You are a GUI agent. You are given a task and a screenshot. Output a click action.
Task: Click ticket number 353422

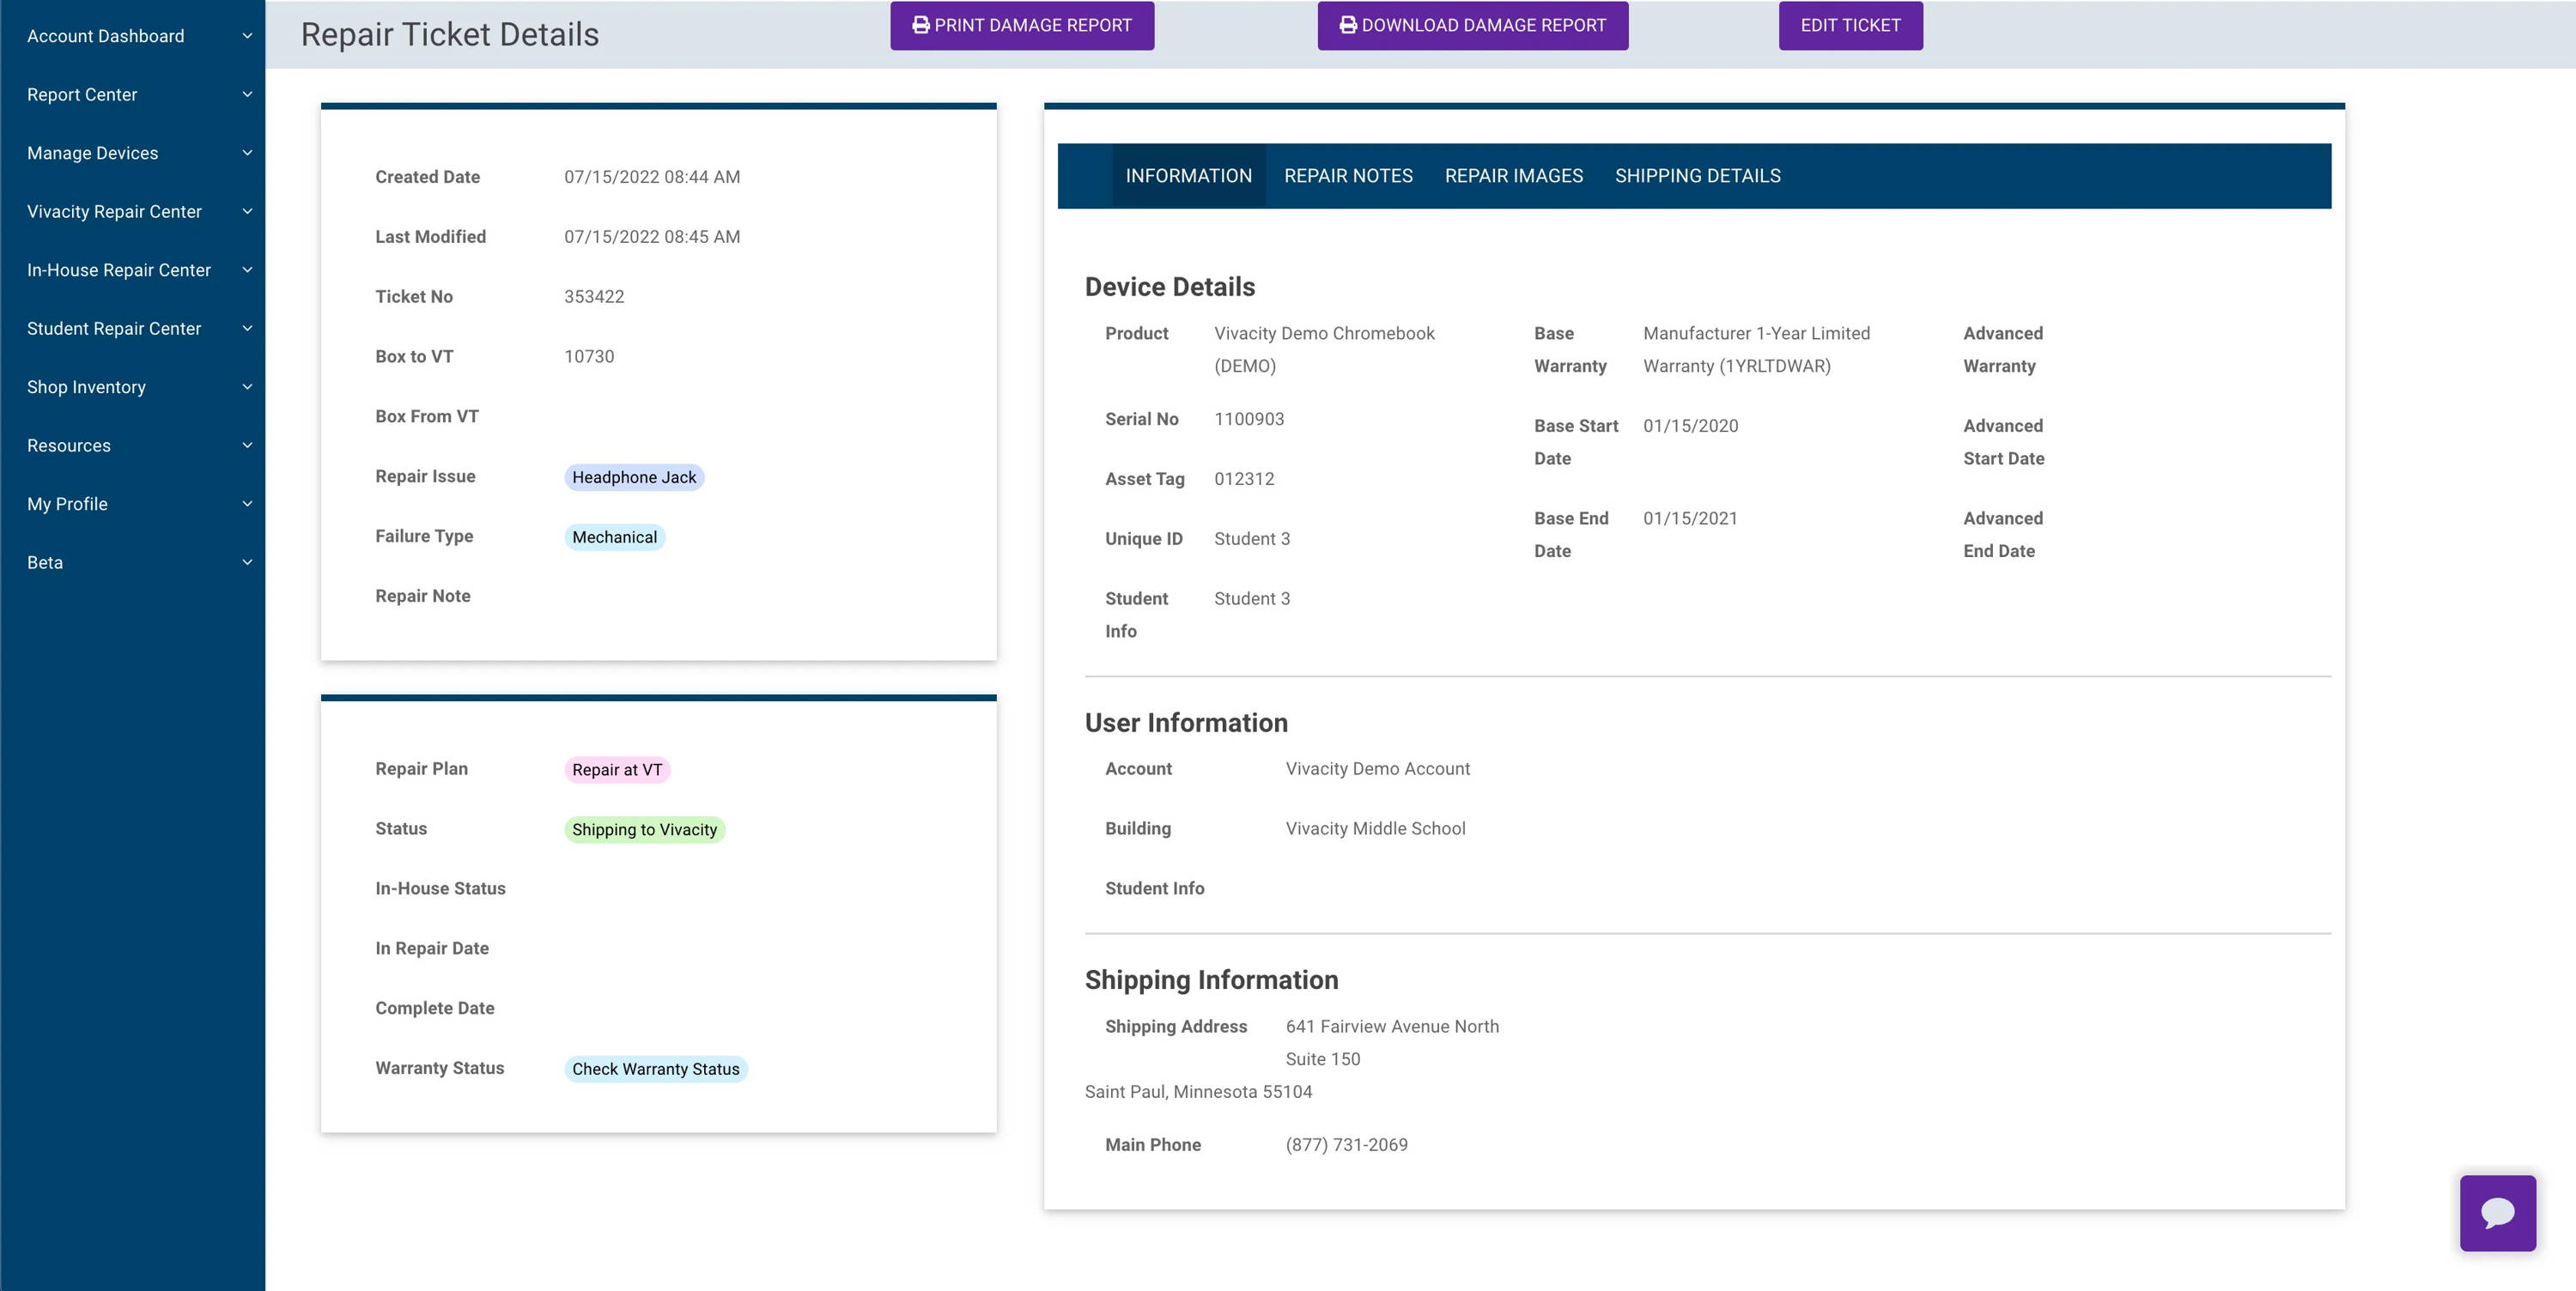pos(594,297)
